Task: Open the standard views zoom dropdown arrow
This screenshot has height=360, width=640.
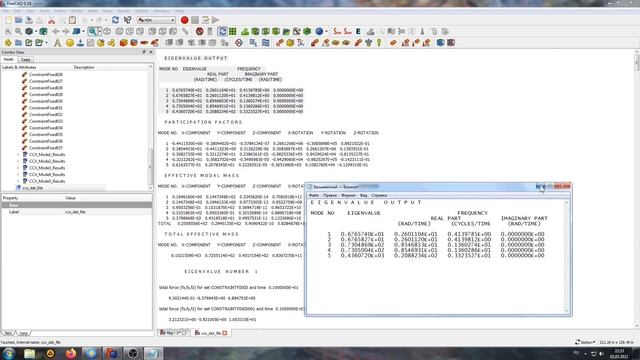Action: pos(99,31)
